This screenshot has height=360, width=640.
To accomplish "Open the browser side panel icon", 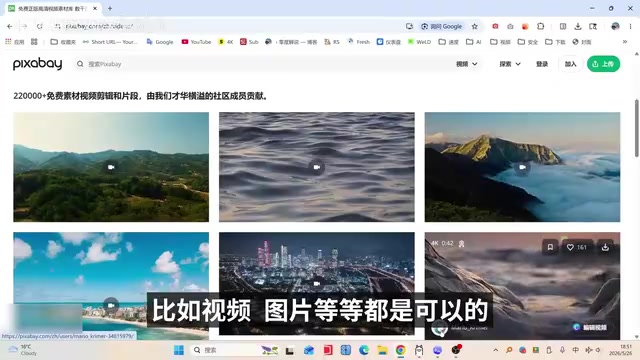I will [x=563, y=26].
